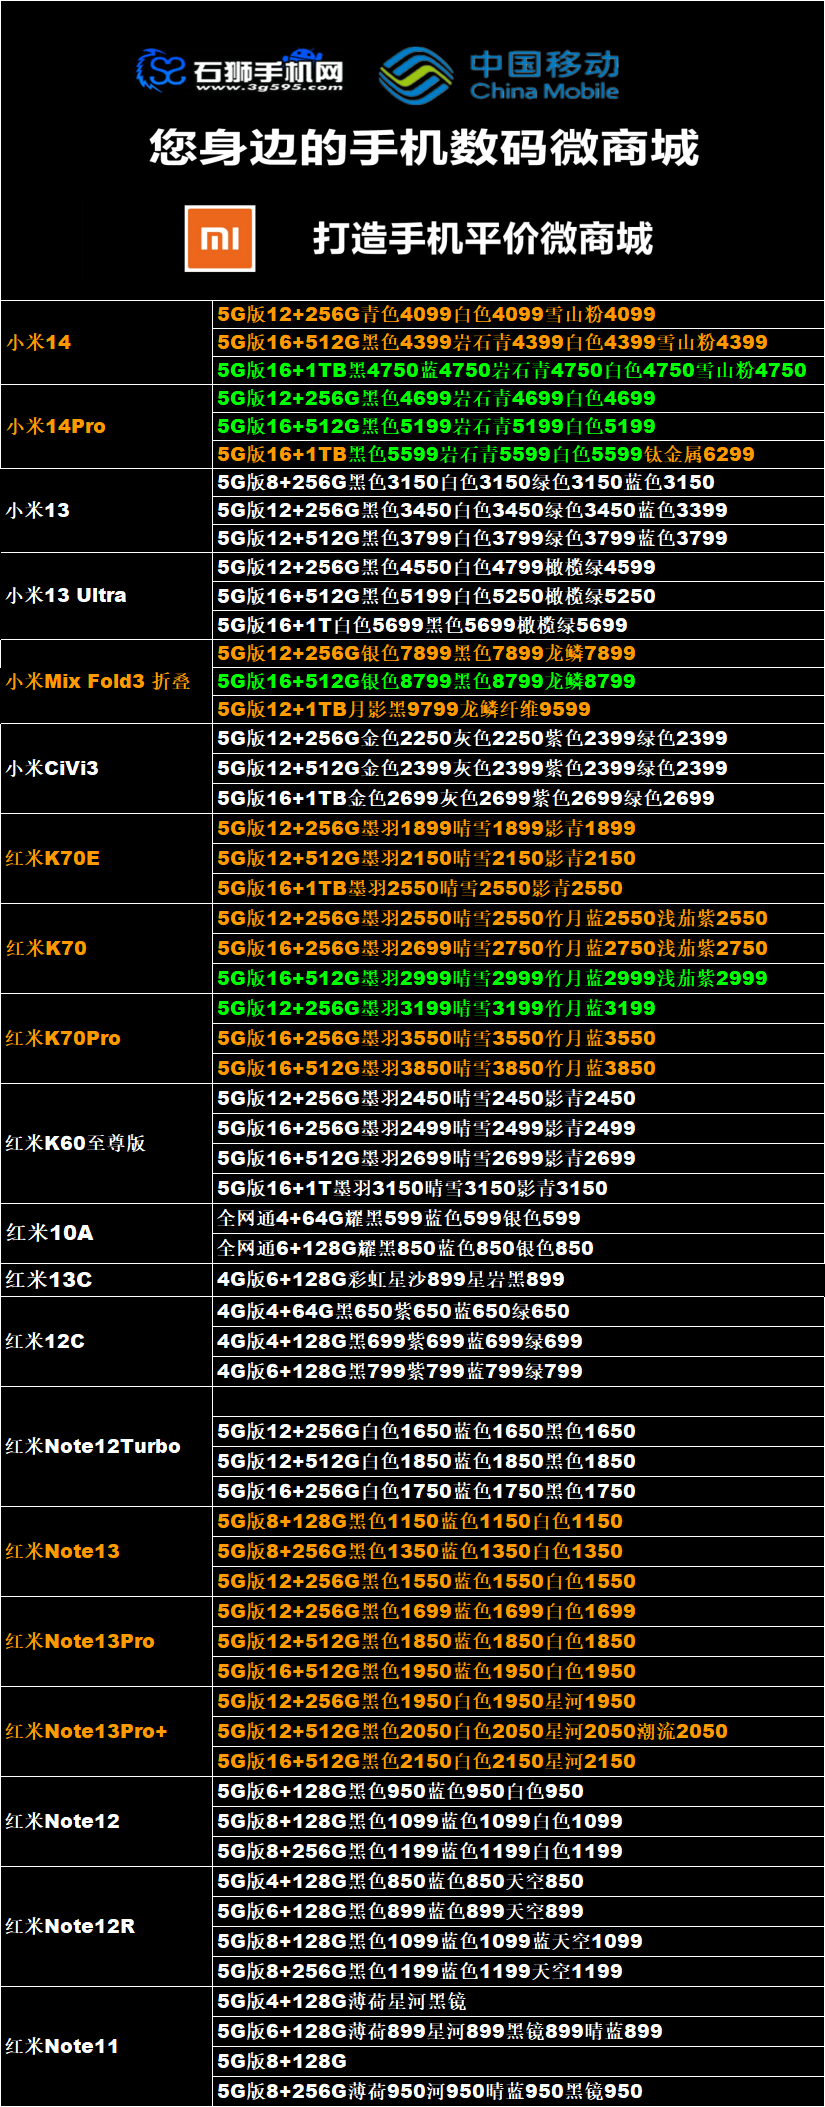825x2107 pixels.
Task: Click the row "5G版8+256G薄荷950河950晴蓝950黑镜950"
Action: (x=519, y=2091)
